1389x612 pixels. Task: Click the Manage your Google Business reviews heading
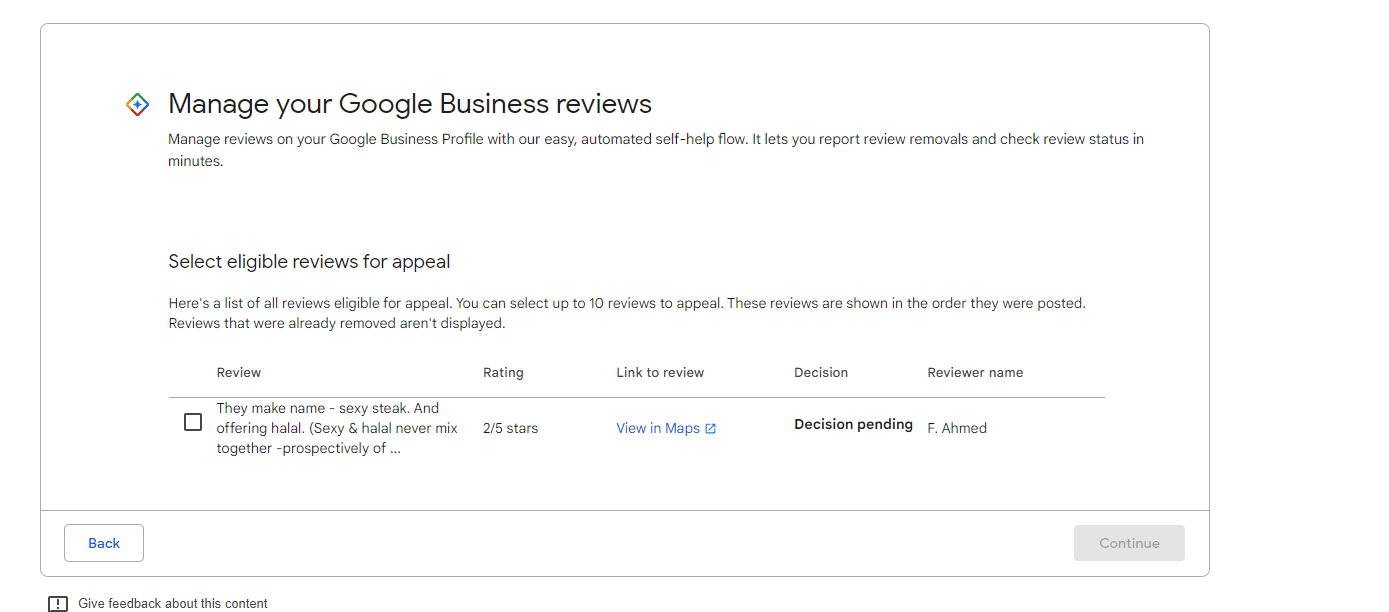(x=410, y=104)
